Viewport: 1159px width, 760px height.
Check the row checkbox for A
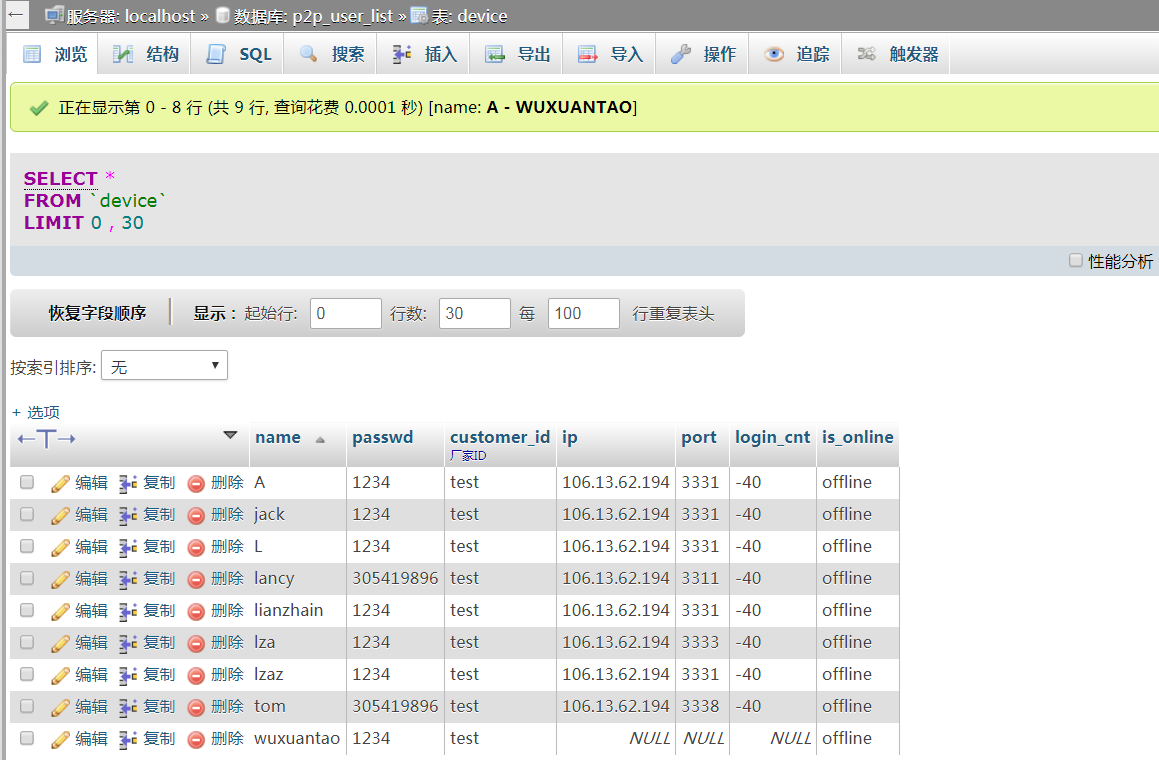click(27, 482)
